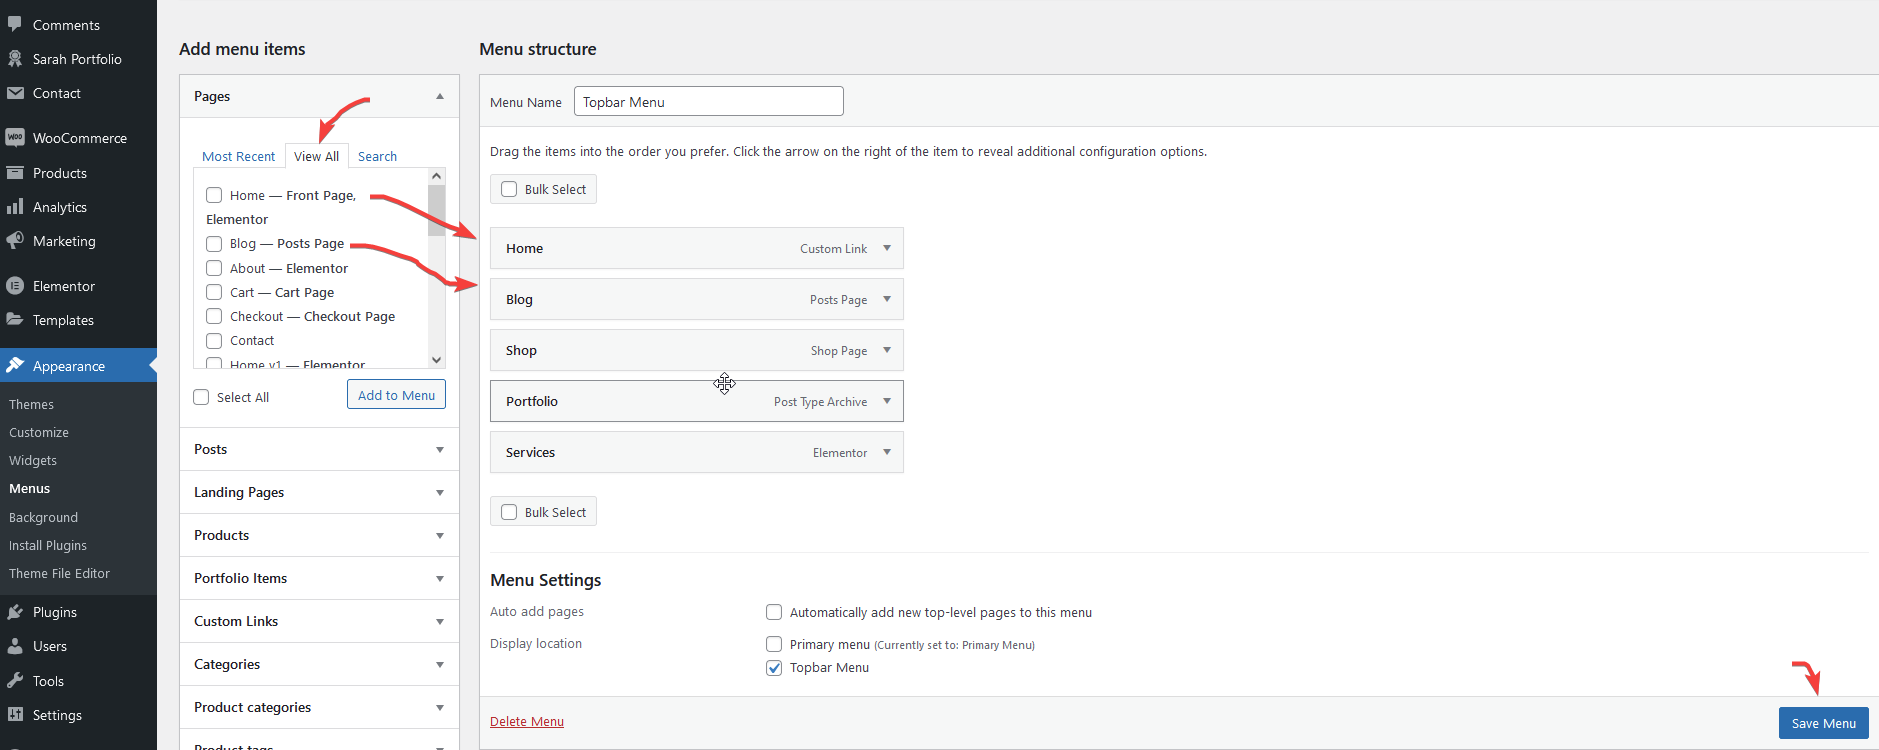1879x750 pixels.
Task: Enable the Primary menu display location
Action: click(774, 644)
